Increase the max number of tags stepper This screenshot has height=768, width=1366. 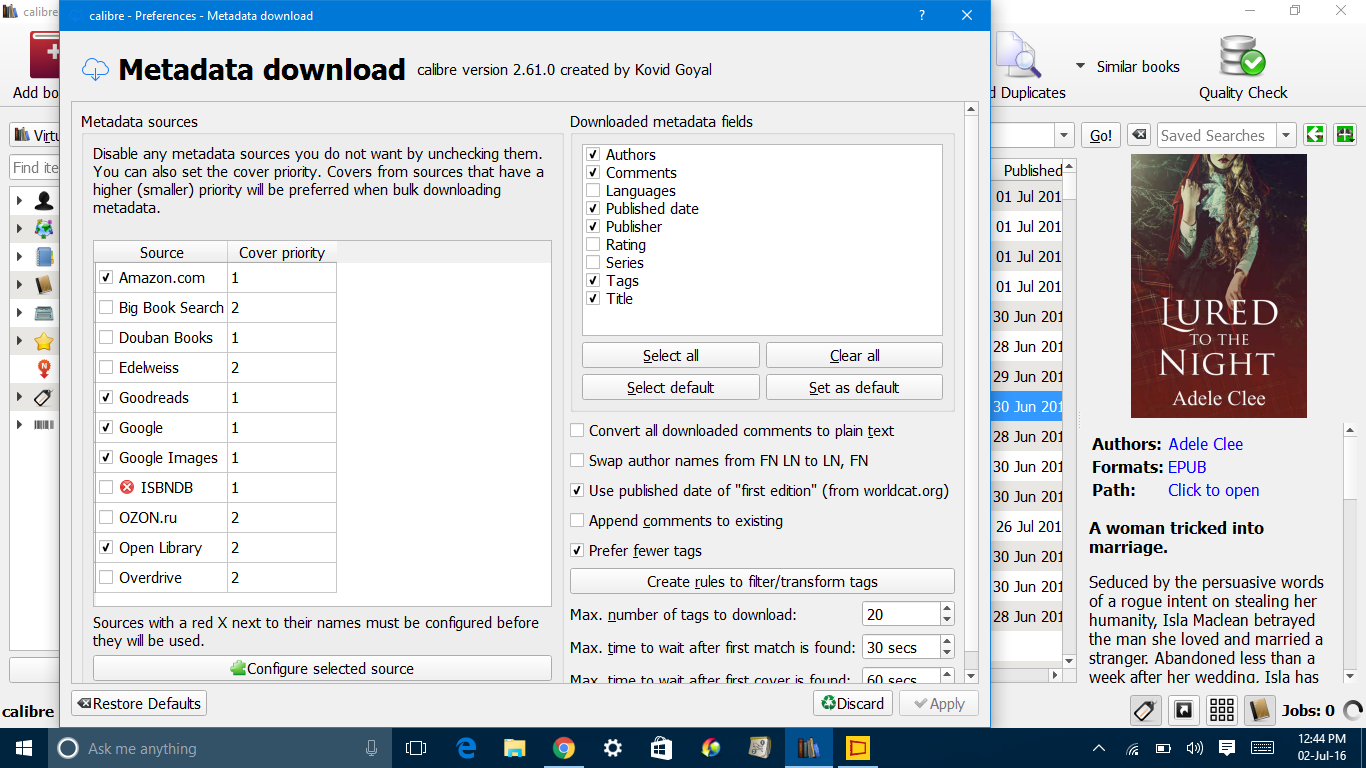click(x=947, y=609)
